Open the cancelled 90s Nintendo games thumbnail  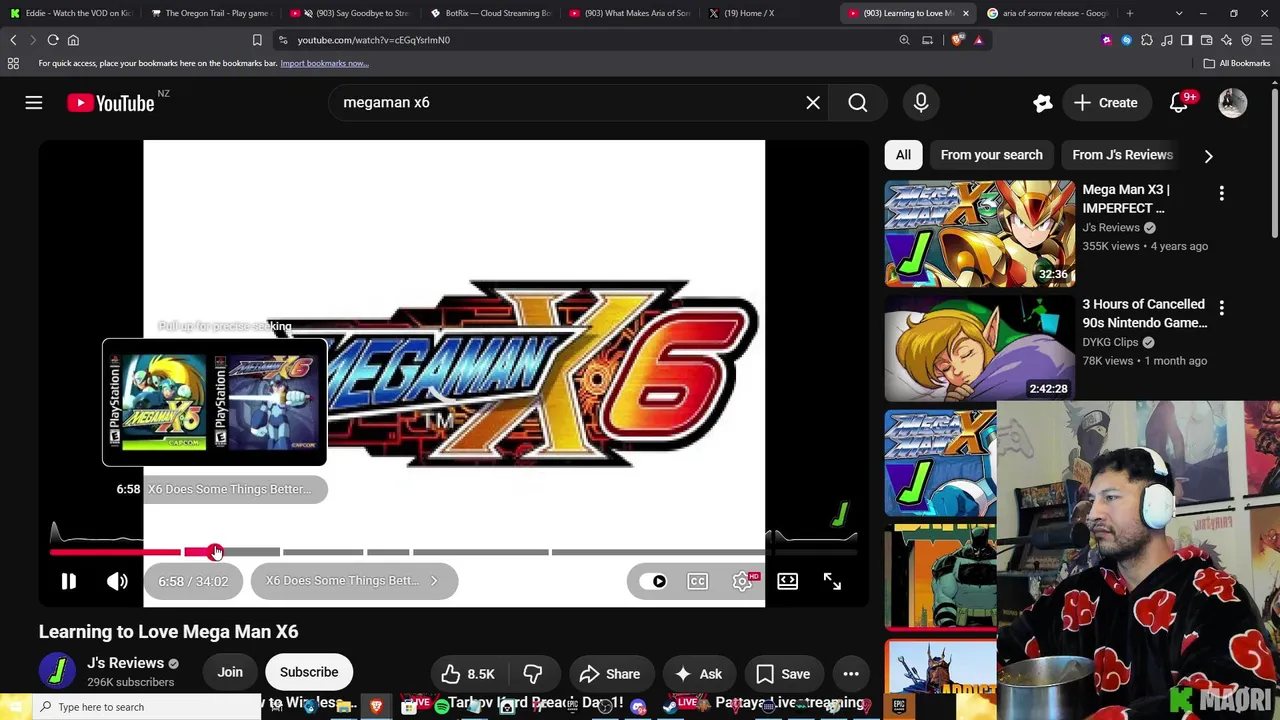(x=980, y=349)
